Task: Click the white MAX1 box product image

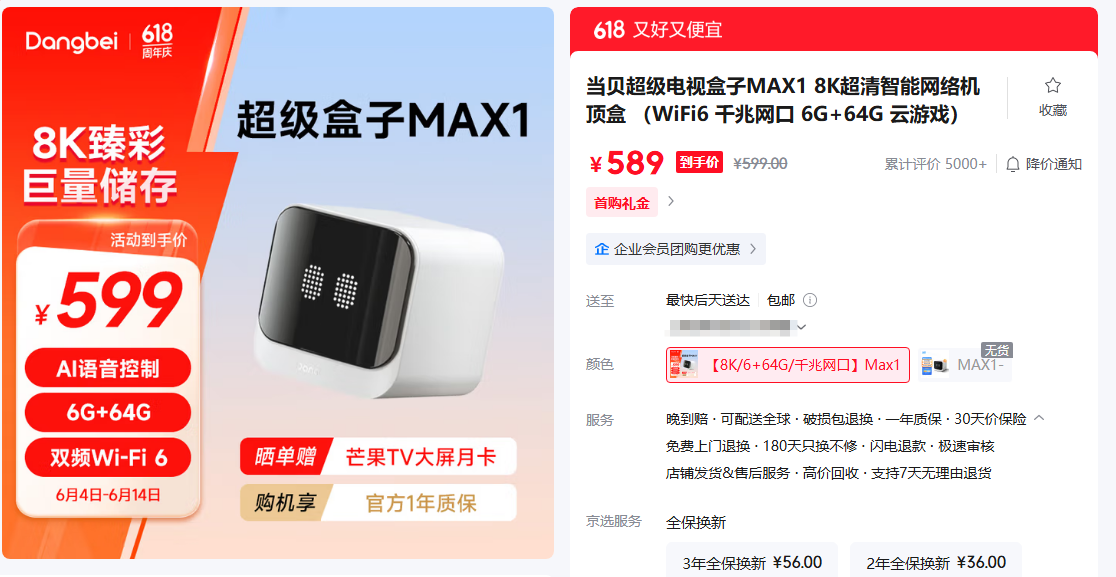Action: (x=379, y=302)
